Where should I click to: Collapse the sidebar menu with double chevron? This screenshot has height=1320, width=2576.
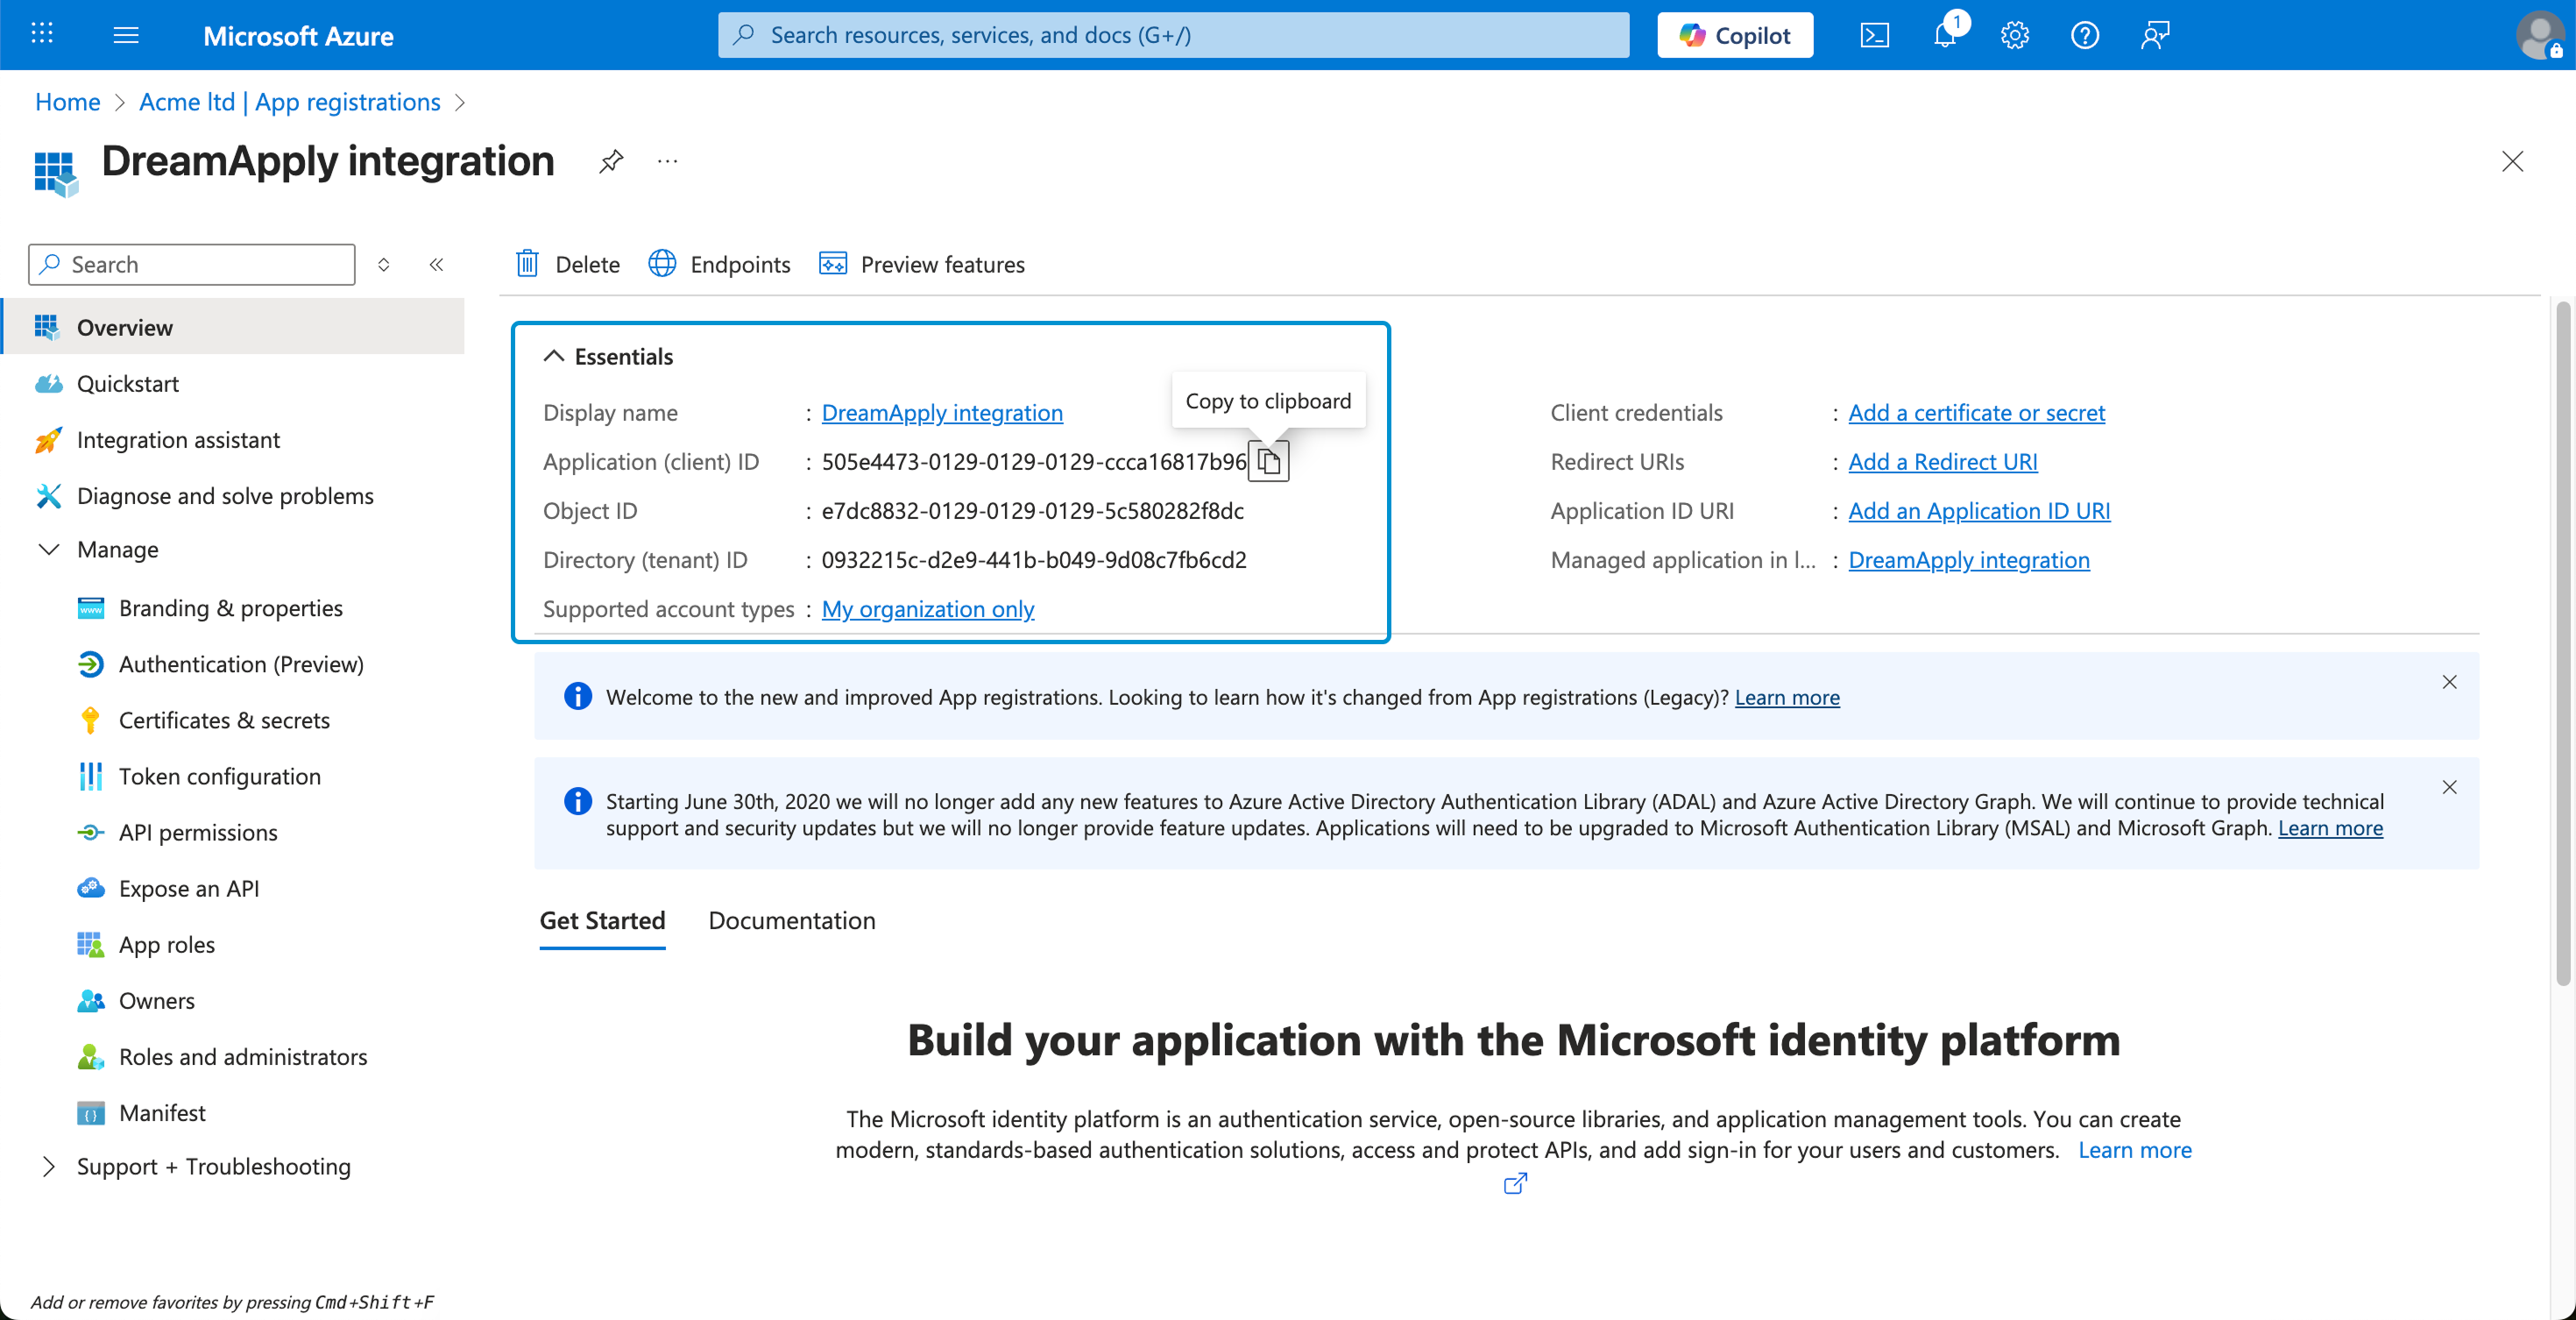tap(436, 264)
